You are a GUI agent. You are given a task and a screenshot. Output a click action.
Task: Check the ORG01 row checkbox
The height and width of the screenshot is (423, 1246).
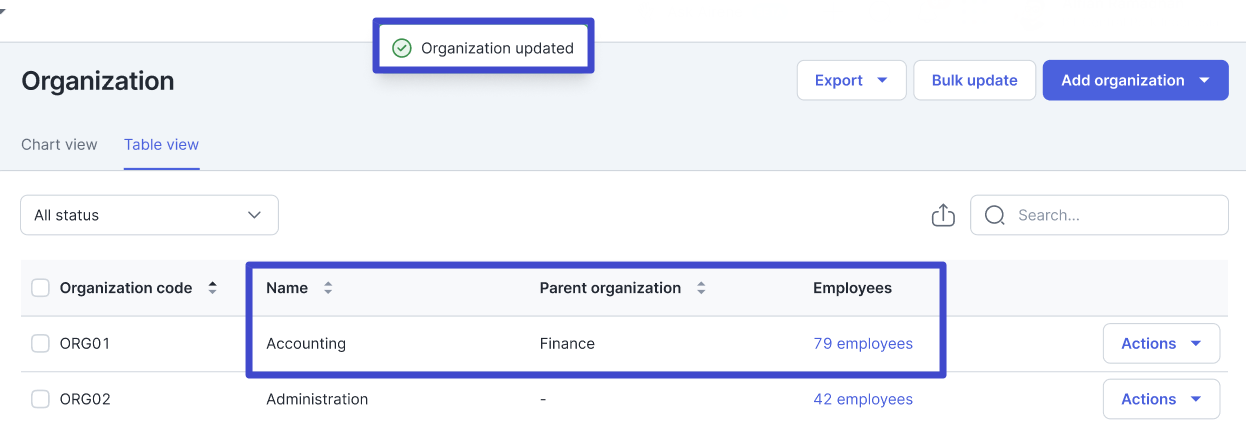tap(40, 343)
